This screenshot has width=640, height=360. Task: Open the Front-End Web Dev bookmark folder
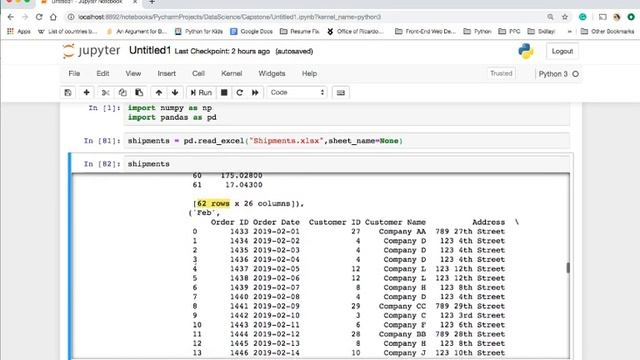coord(425,31)
